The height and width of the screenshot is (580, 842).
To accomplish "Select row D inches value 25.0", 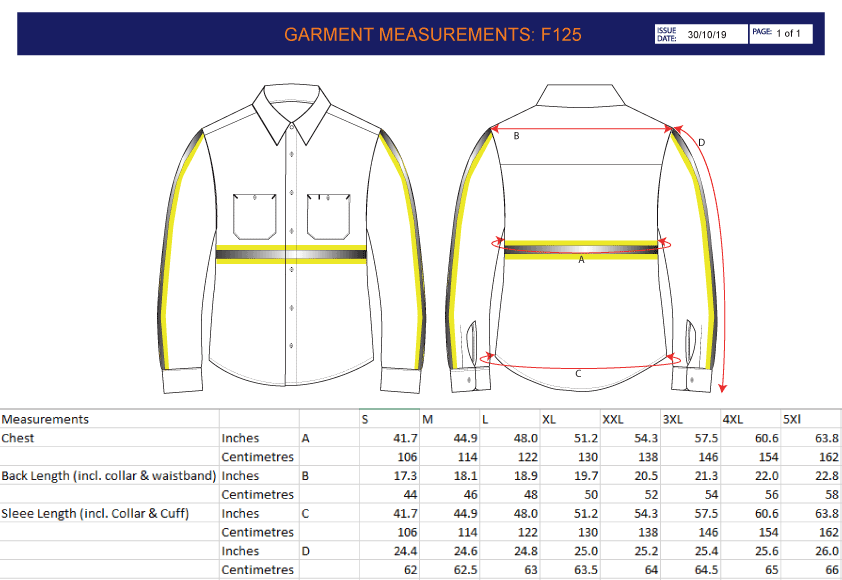I will (585, 550).
